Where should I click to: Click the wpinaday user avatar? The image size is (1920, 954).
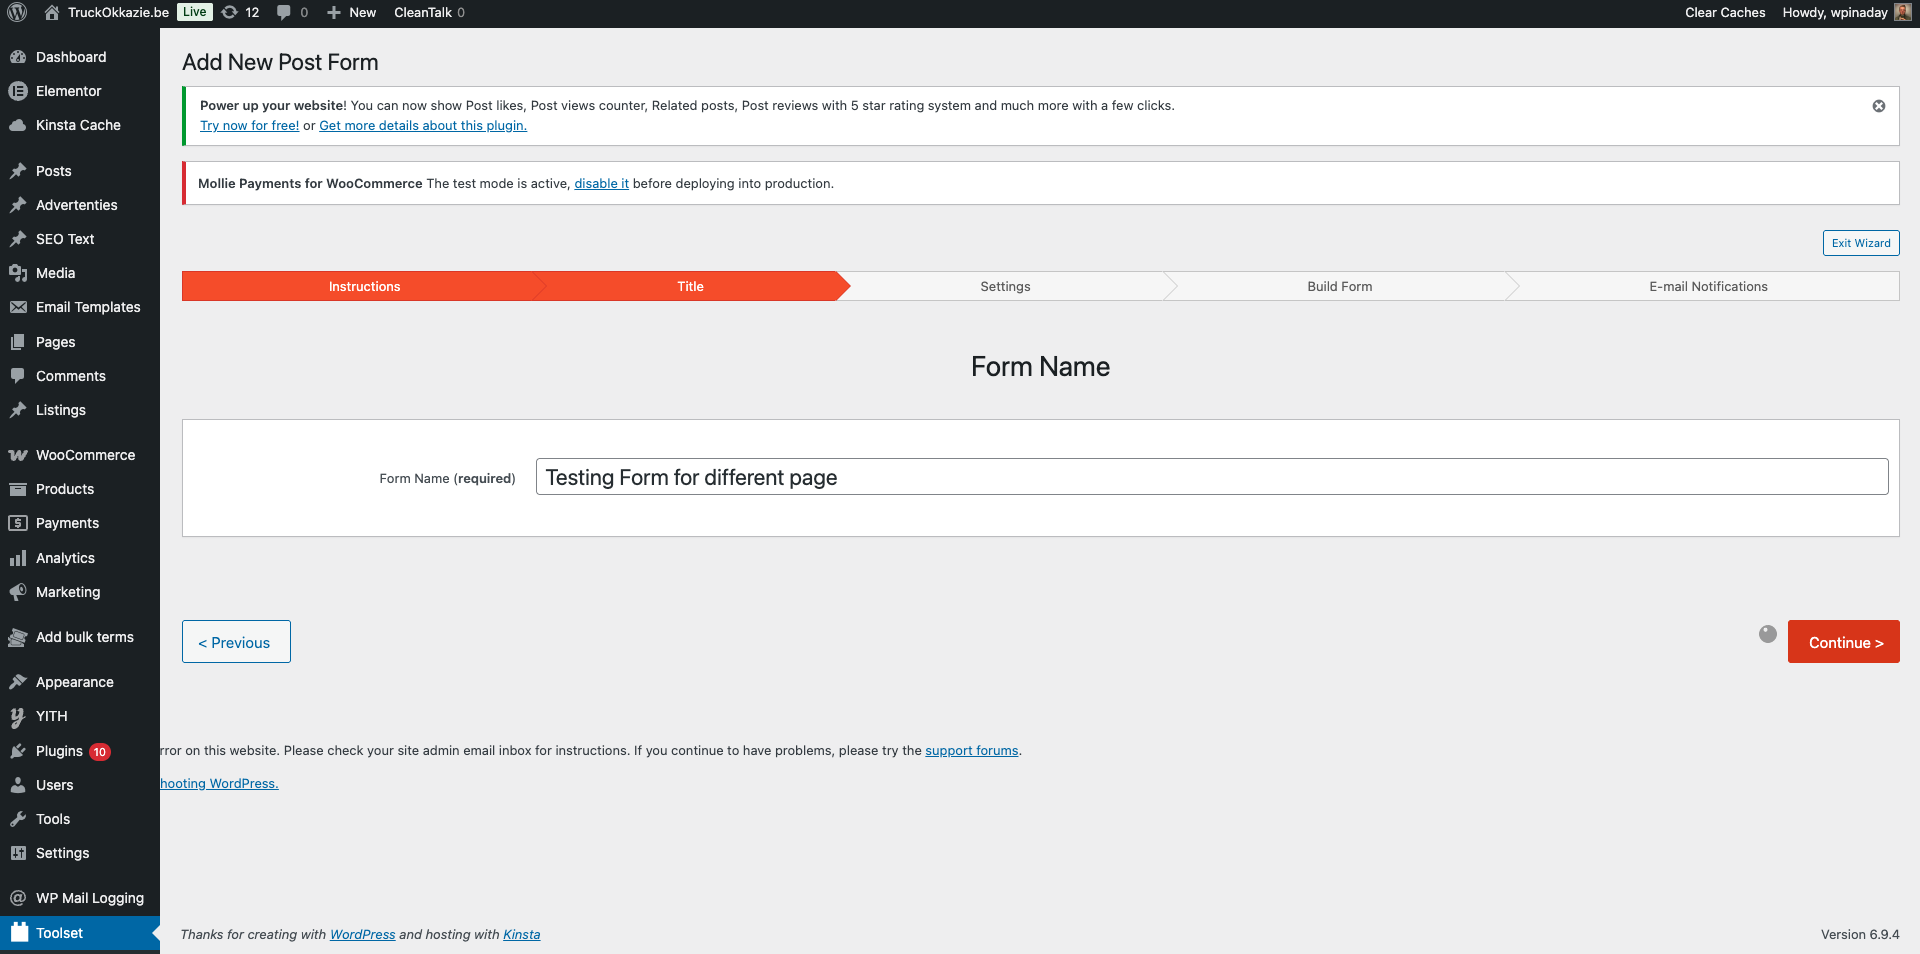click(1902, 12)
